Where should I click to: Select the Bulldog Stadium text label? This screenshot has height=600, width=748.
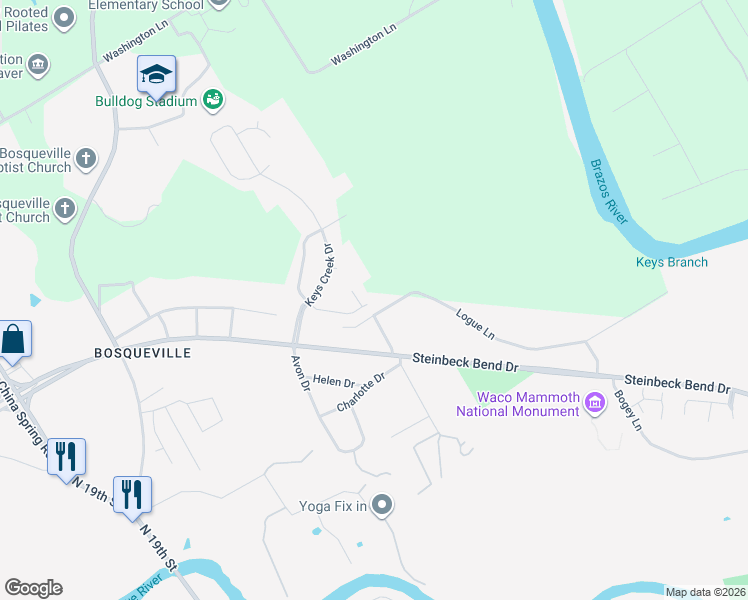point(146,101)
